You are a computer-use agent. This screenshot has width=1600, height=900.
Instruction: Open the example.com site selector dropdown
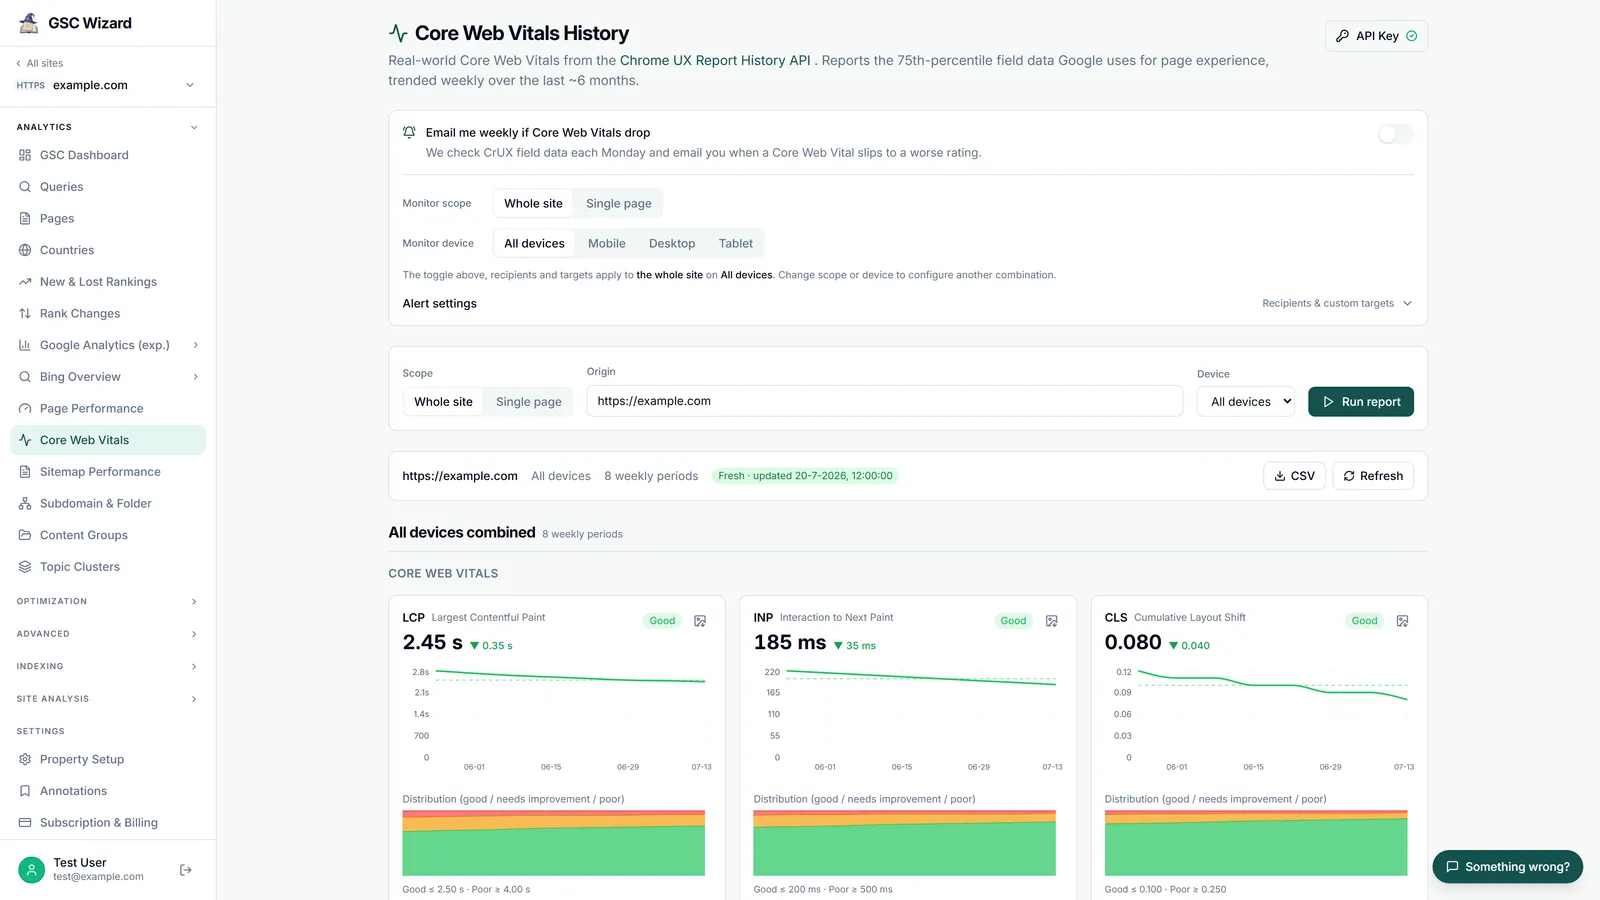click(x=106, y=85)
